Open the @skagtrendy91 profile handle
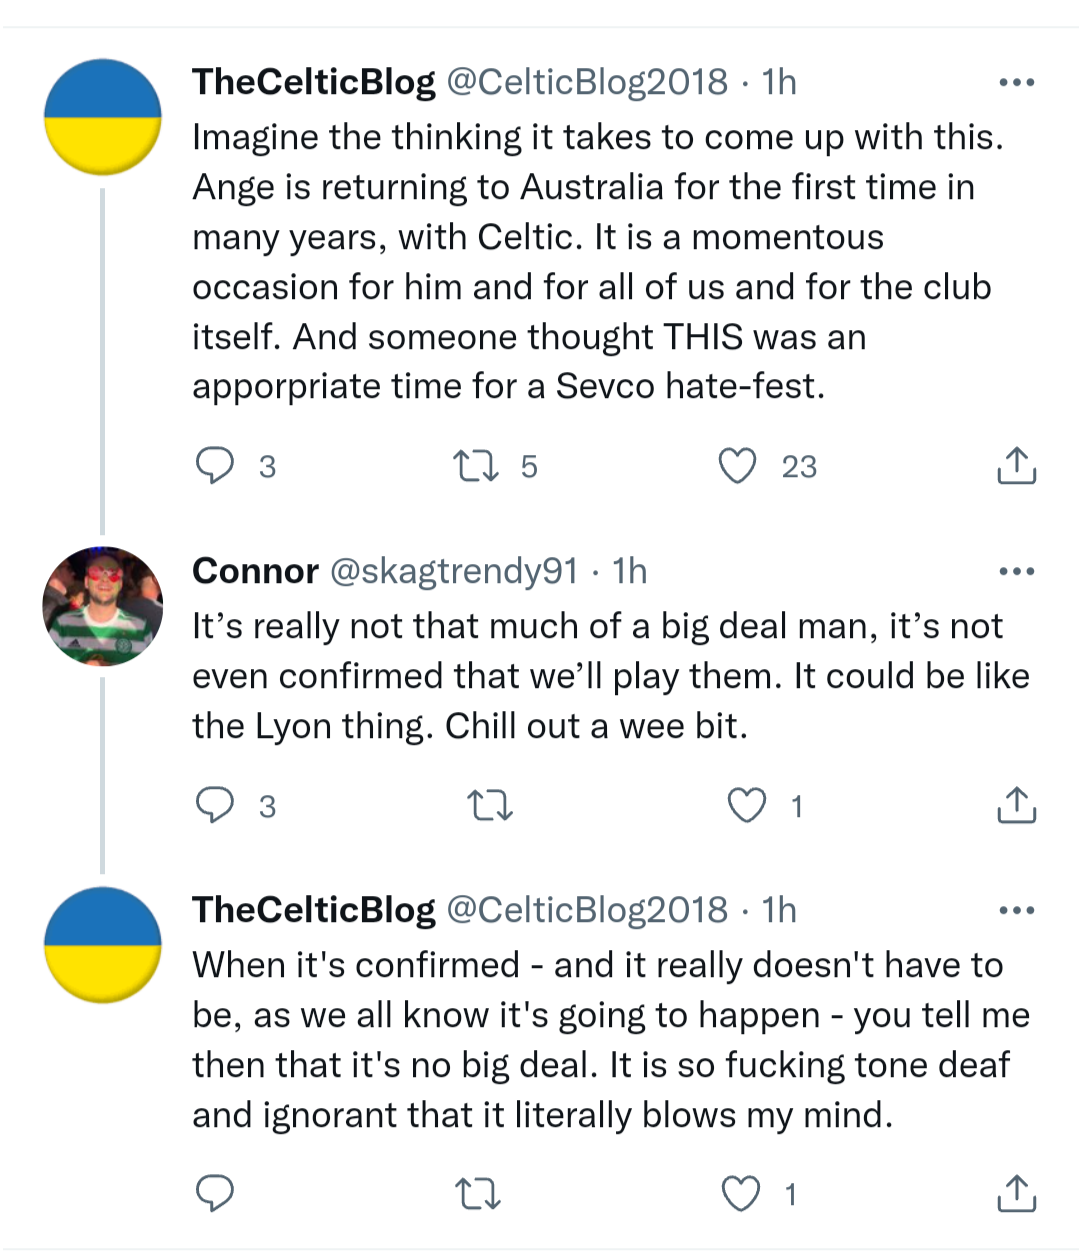This screenshot has width=1080, height=1255. 453,571
